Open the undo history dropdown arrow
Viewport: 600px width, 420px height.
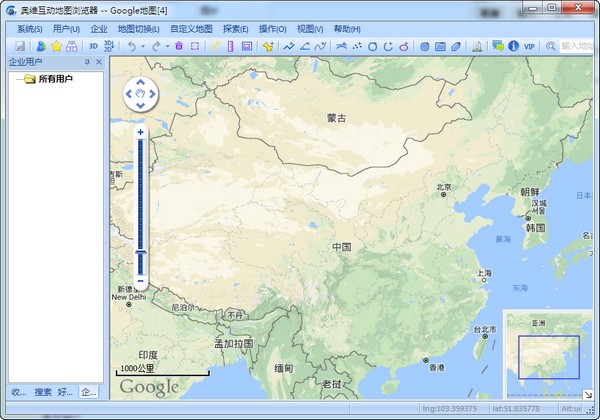click(x=143, y=46)
